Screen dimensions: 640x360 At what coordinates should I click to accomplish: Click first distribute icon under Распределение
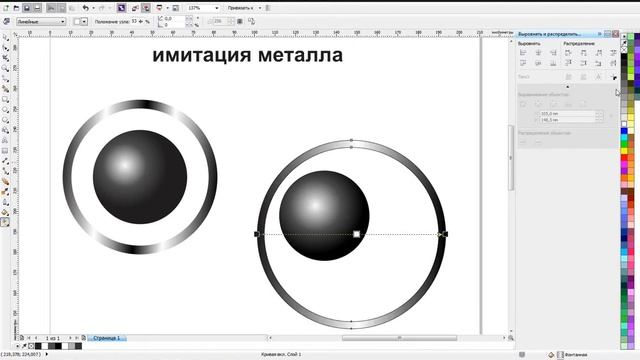click(568, 53)
